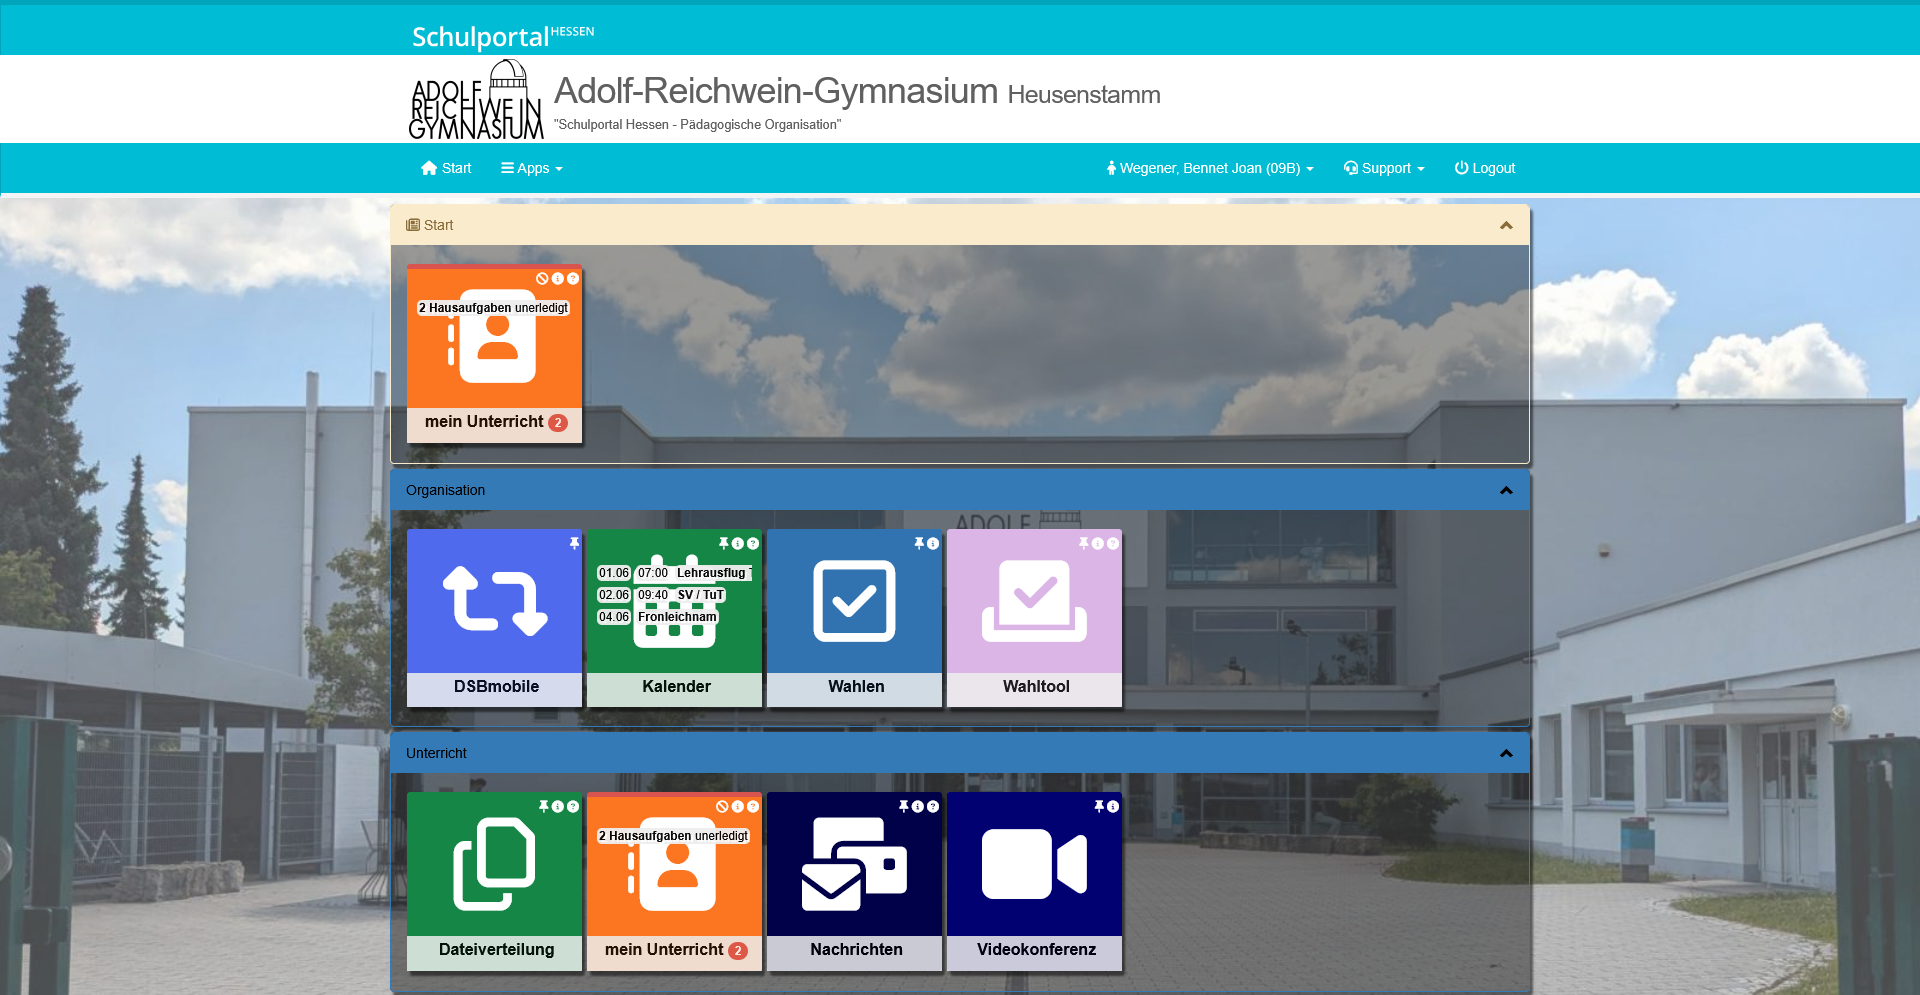The width and height of the screenshot is (1920, 995).
Task: Collapse the Start section
Action: coord(1506,225)
